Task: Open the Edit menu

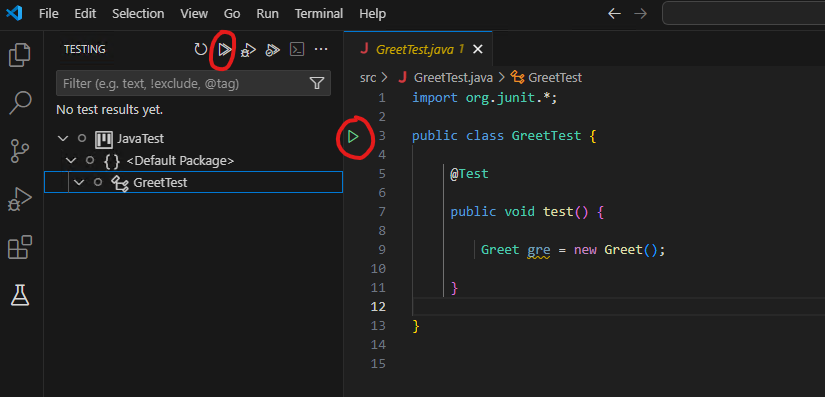Action: pyautogui.click(x=85, y=14)
